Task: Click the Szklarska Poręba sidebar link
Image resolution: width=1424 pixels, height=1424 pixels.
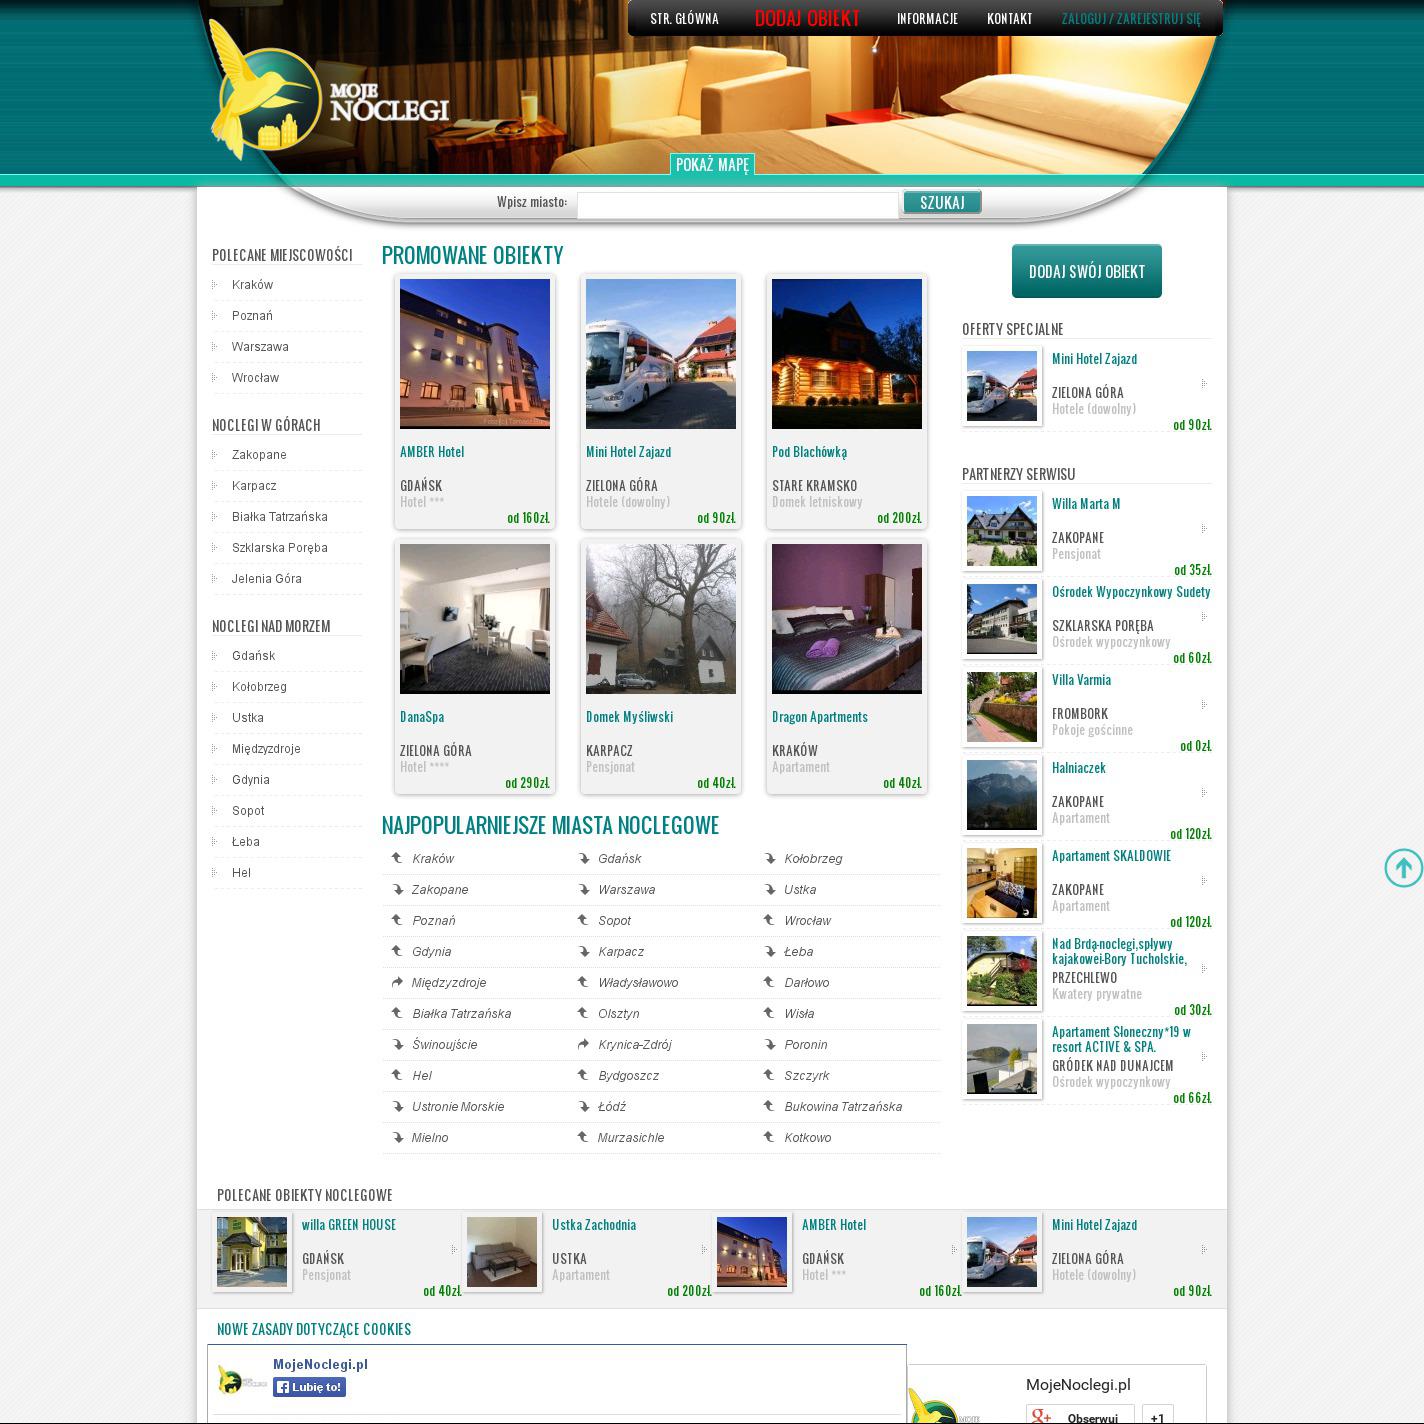Action: 279,548
